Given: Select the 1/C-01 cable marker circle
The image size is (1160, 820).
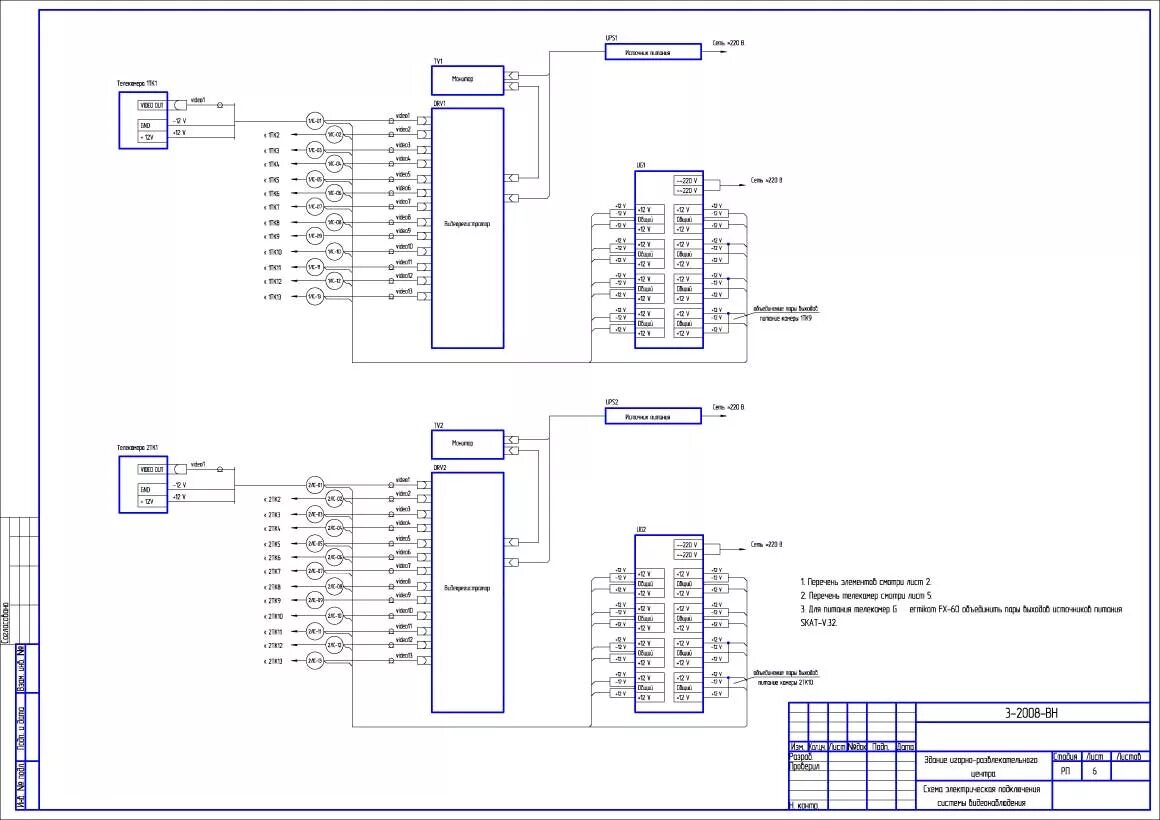Looking at the screenshot, I should point(315,121).
